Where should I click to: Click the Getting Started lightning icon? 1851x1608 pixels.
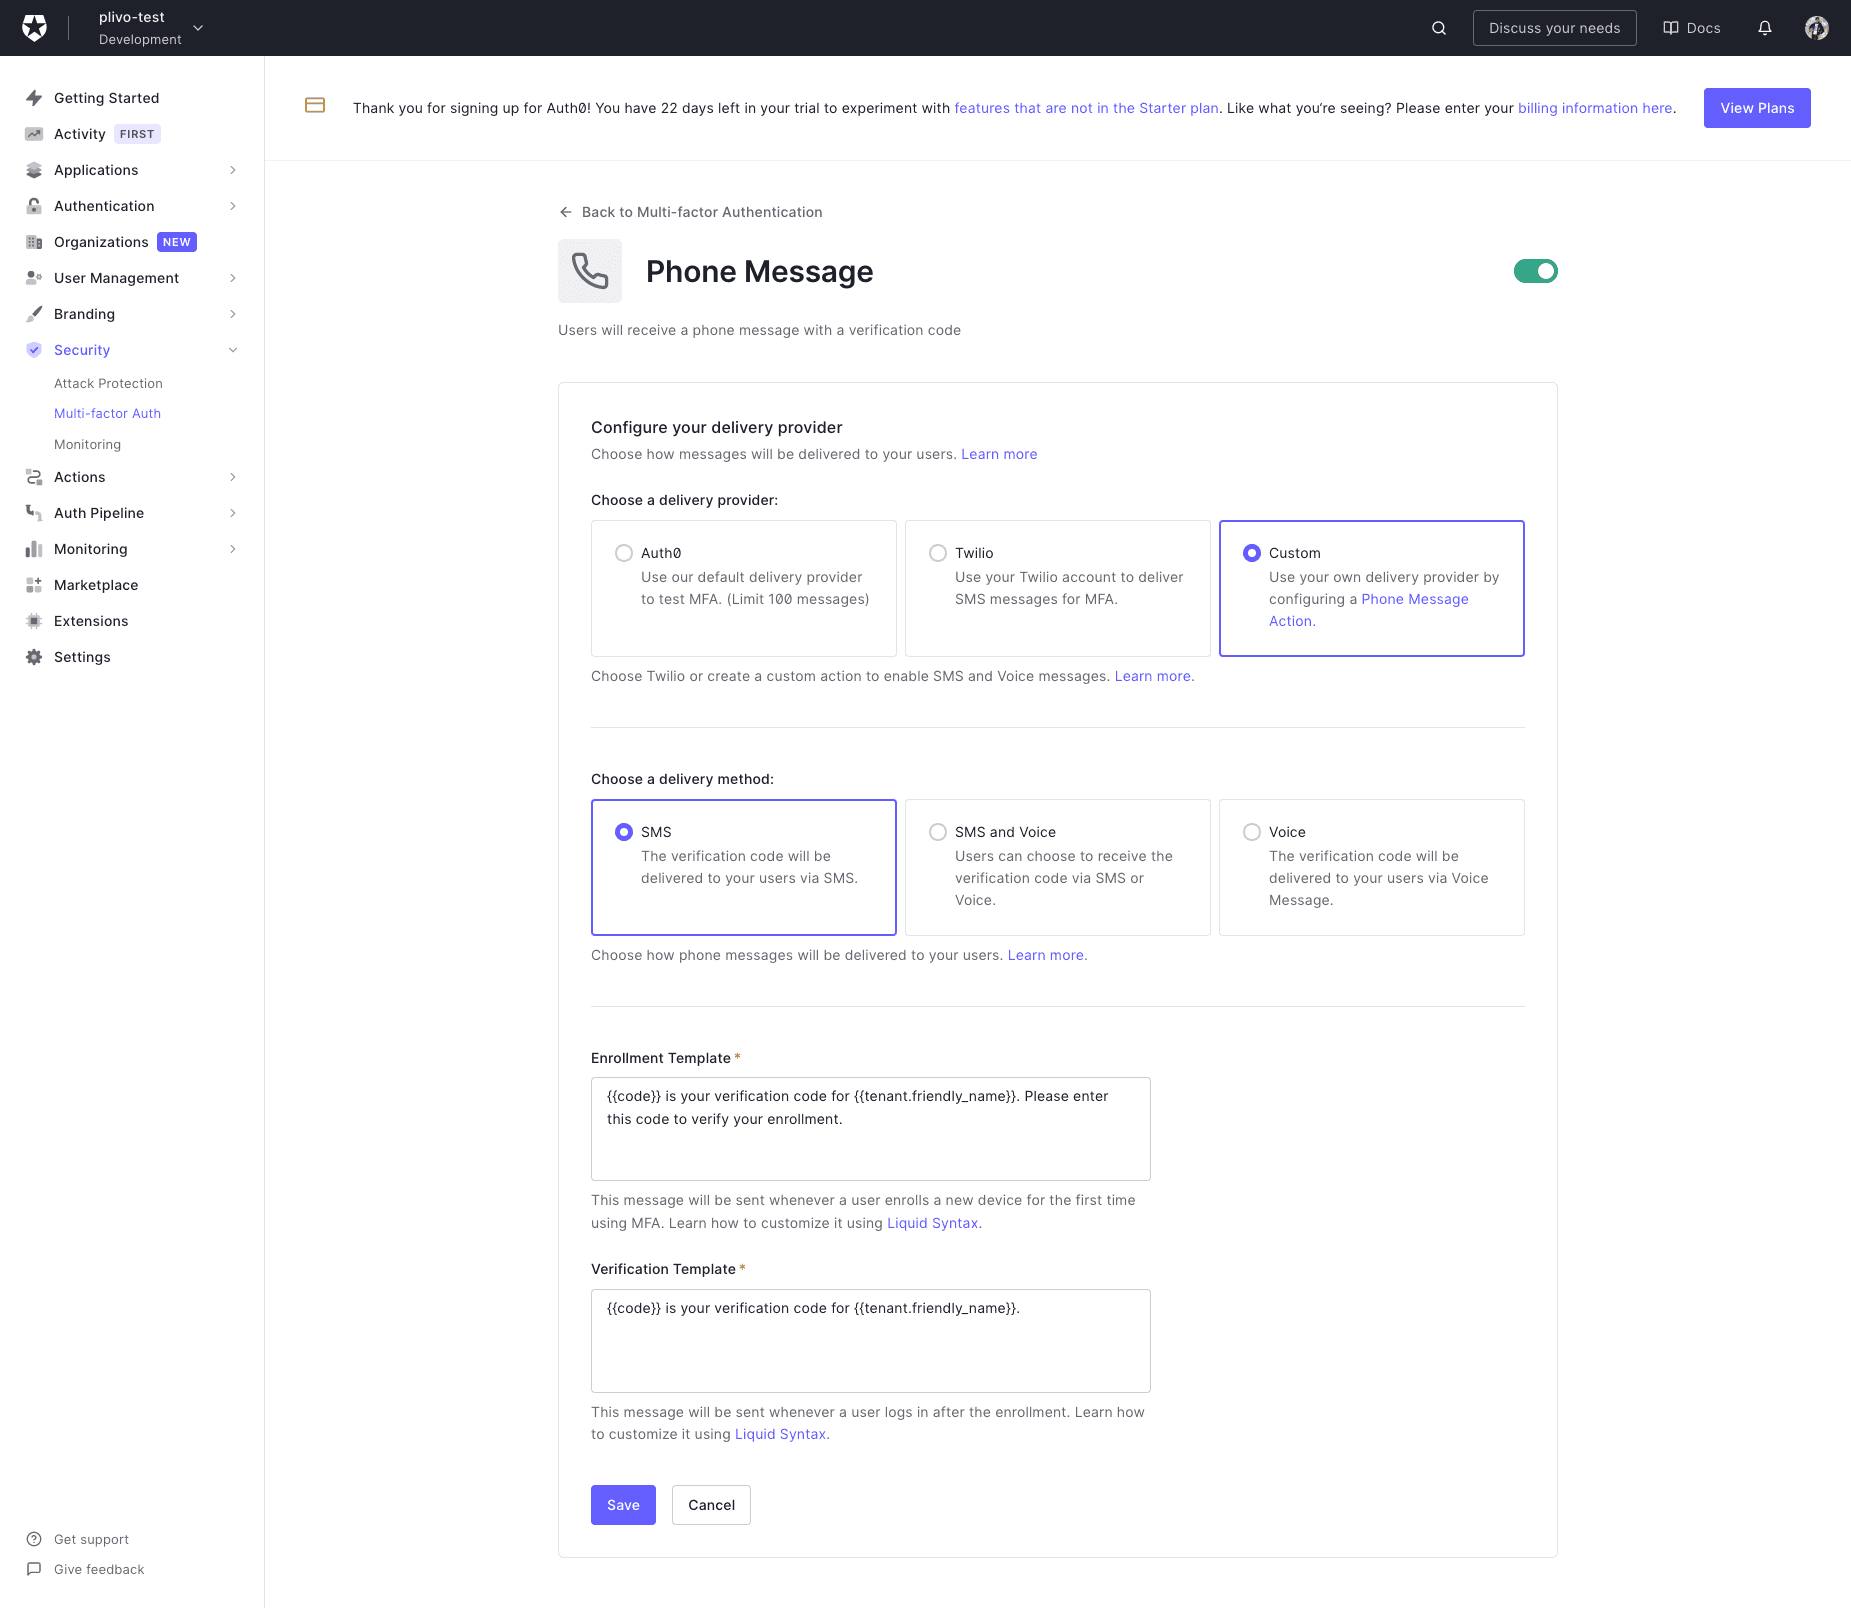(34, 98)
